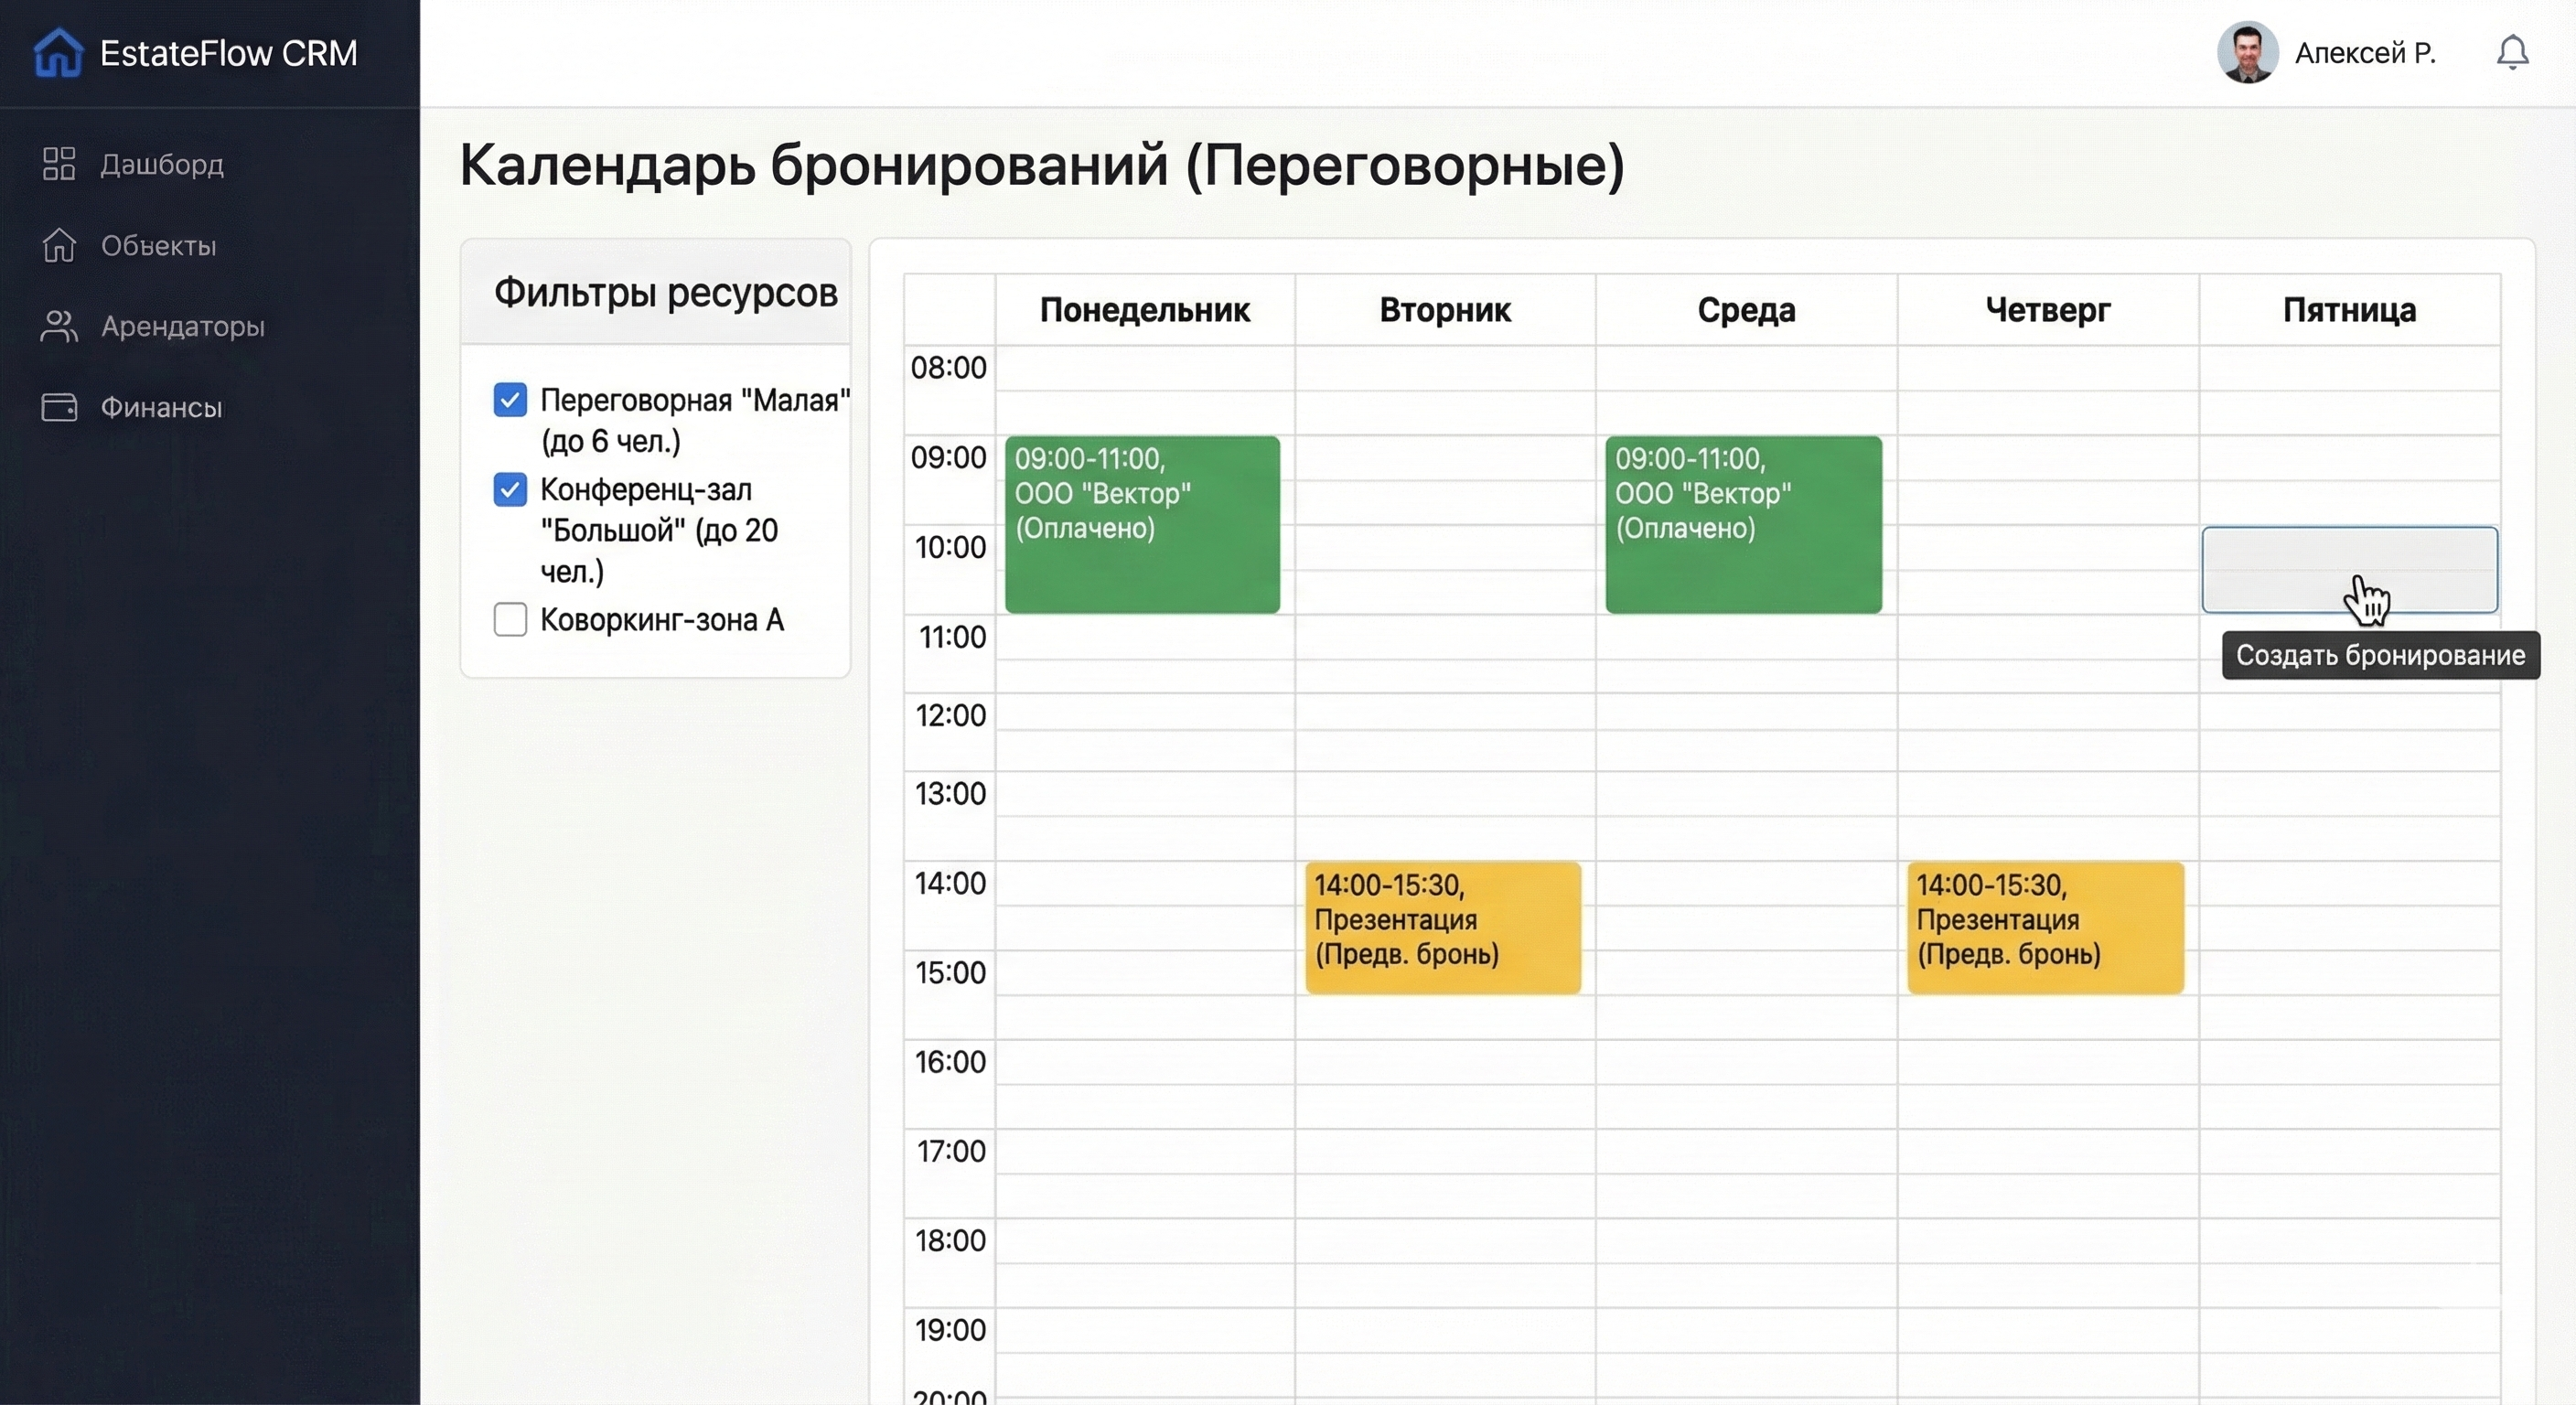2576x1405 pixels.
Task: Go to Финансы section
Action: pyautogui.click(x=162, y=407)
